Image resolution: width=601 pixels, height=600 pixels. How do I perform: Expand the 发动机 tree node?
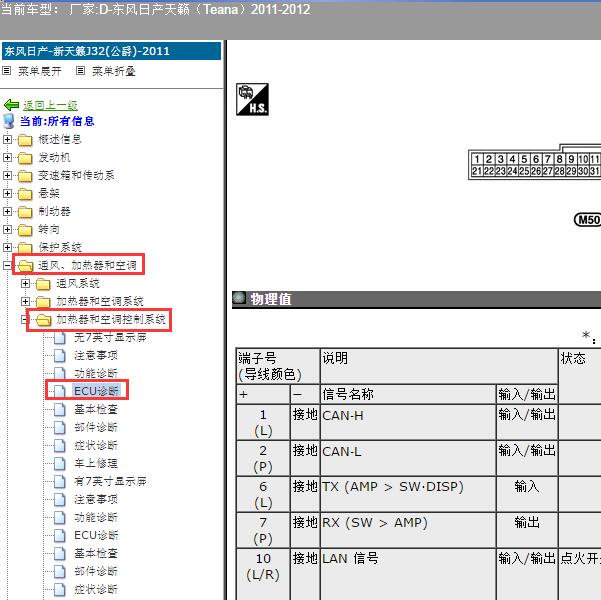[x=7, y=157]
